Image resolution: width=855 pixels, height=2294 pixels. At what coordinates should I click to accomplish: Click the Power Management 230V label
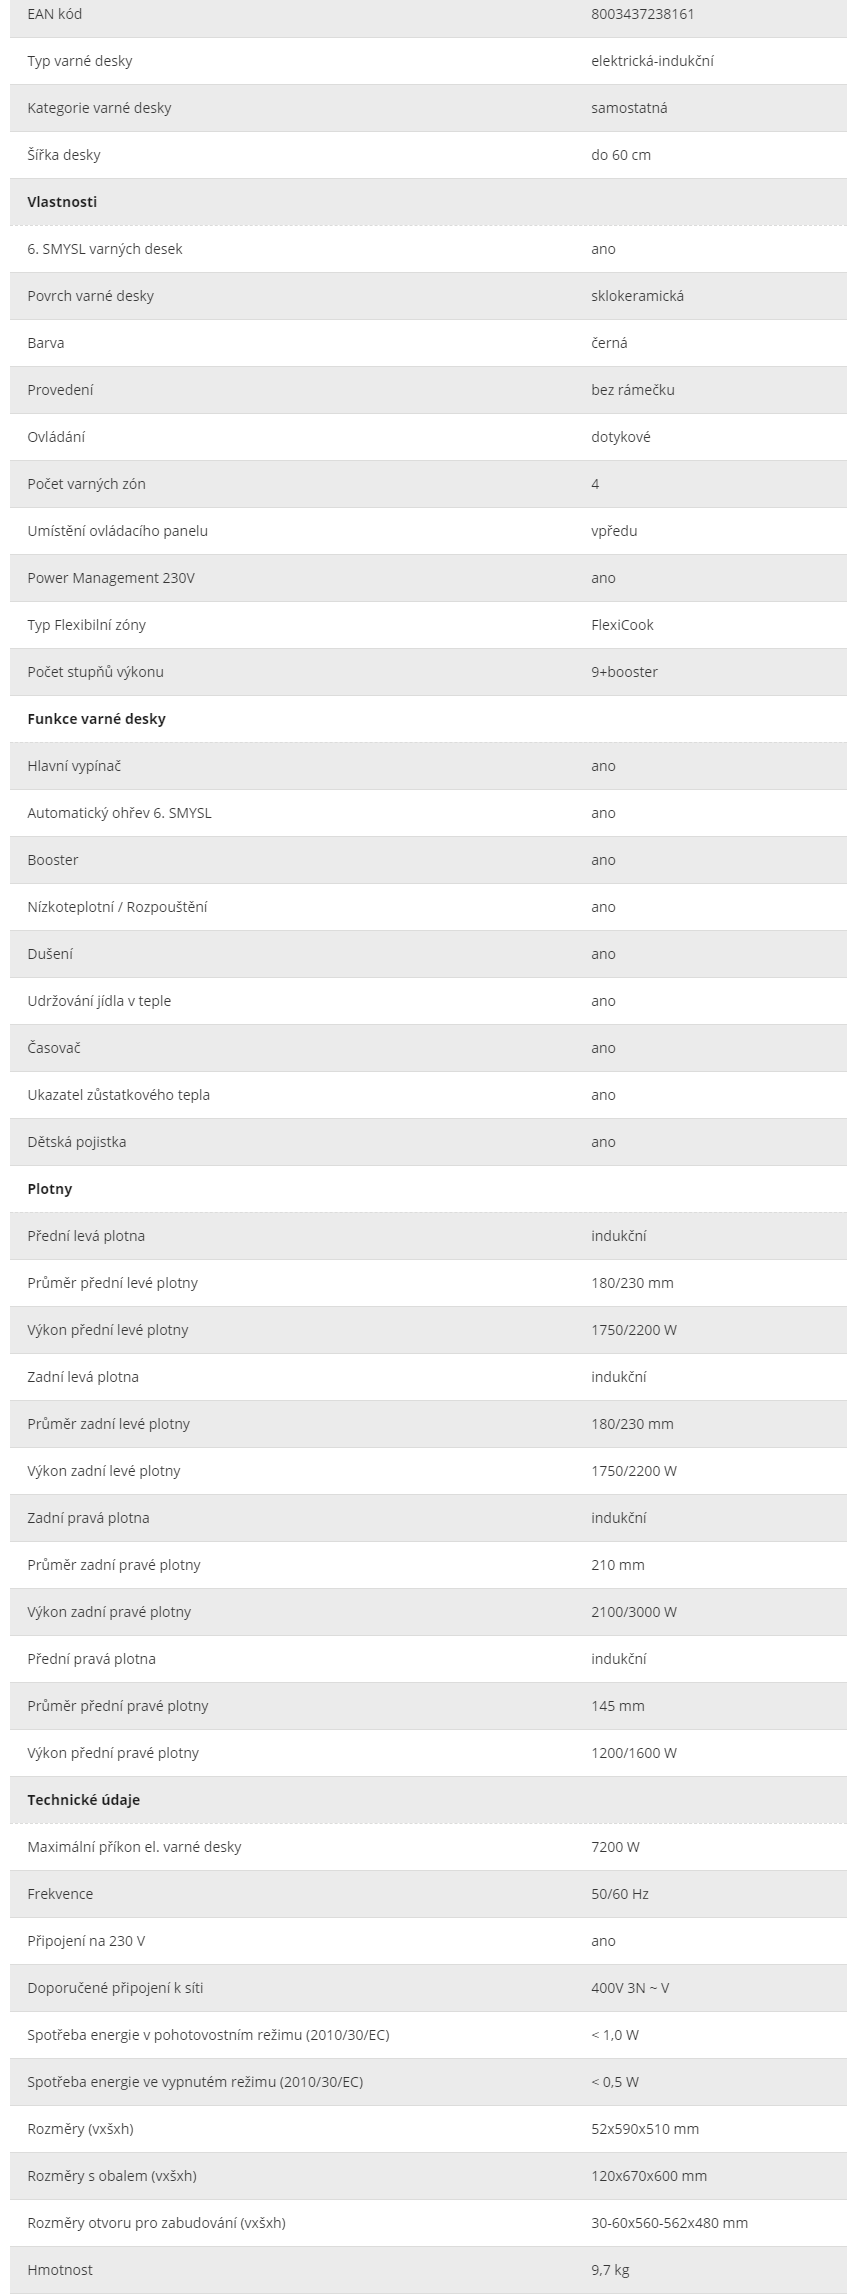[x=111, y=578]
